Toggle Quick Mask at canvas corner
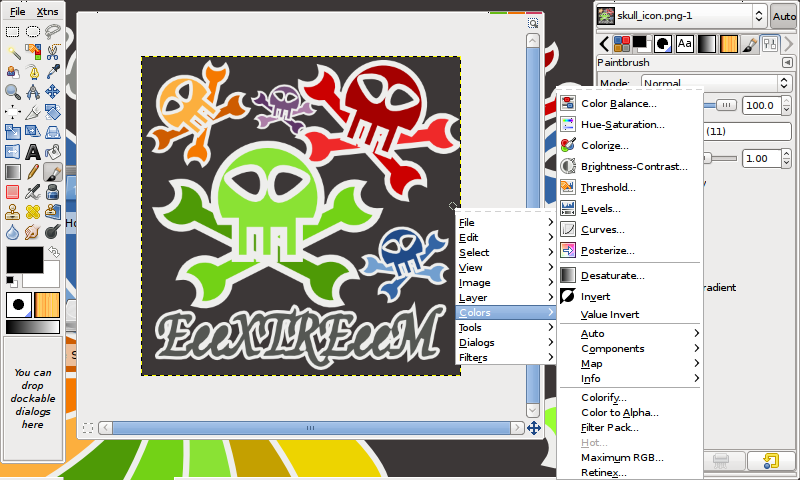The height and width of the screenshot is (480, 800). click(x=88, y=427)
